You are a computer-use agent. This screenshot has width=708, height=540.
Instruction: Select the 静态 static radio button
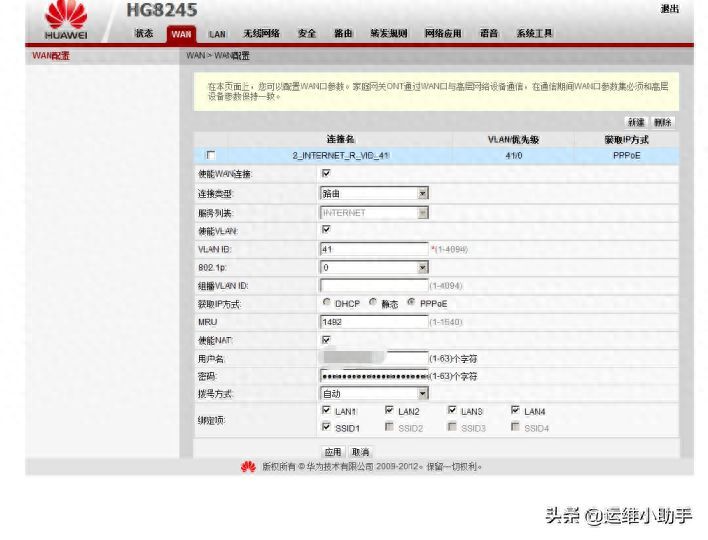tap(373, 302)
